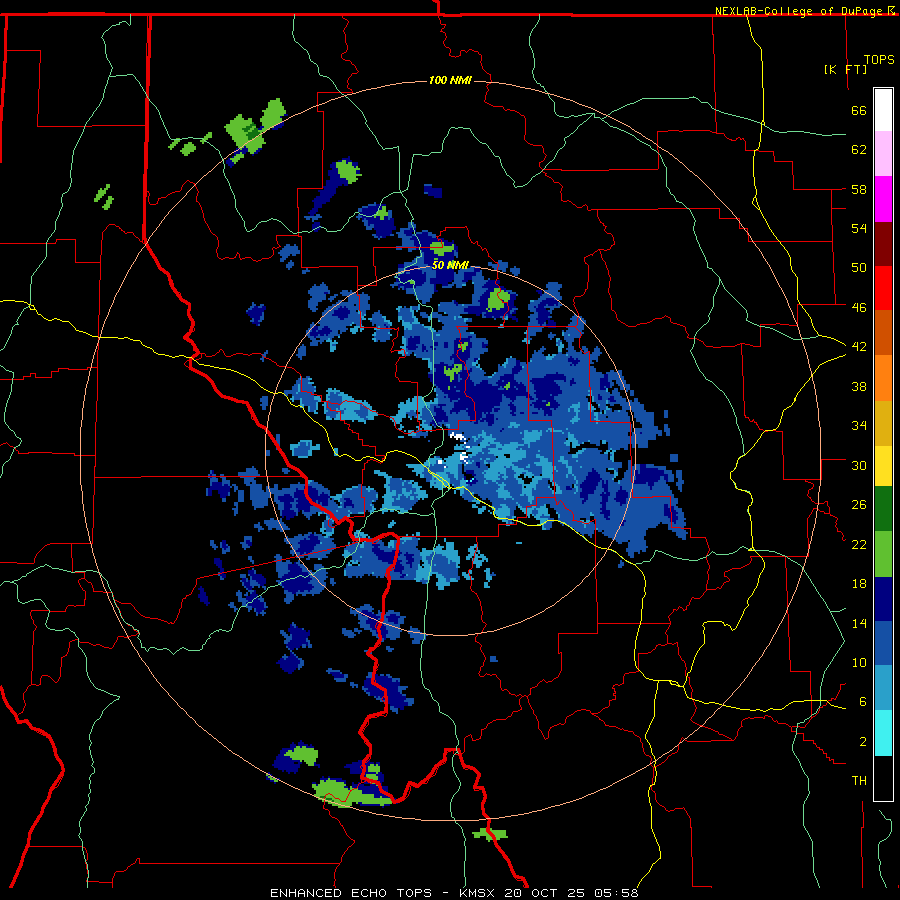Click the navy blue legend swatch
Viewport: 900px width, 900px height.
[x=883, y=599]
